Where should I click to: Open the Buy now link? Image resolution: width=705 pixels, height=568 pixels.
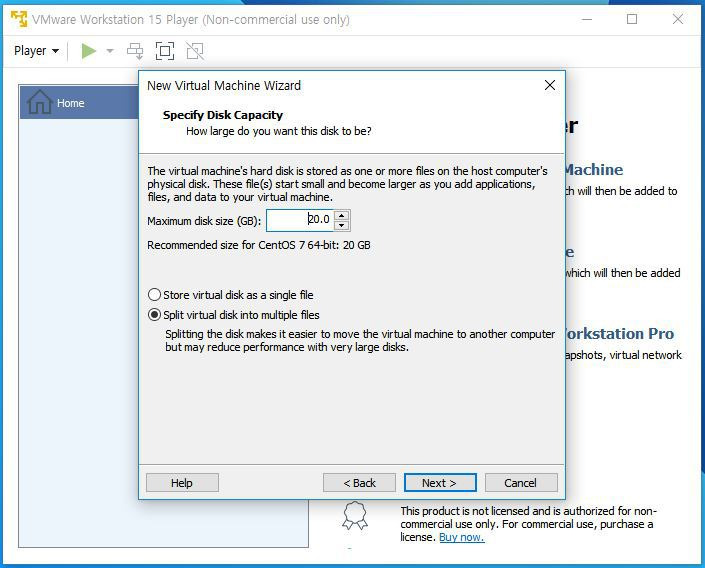[461, 537]
